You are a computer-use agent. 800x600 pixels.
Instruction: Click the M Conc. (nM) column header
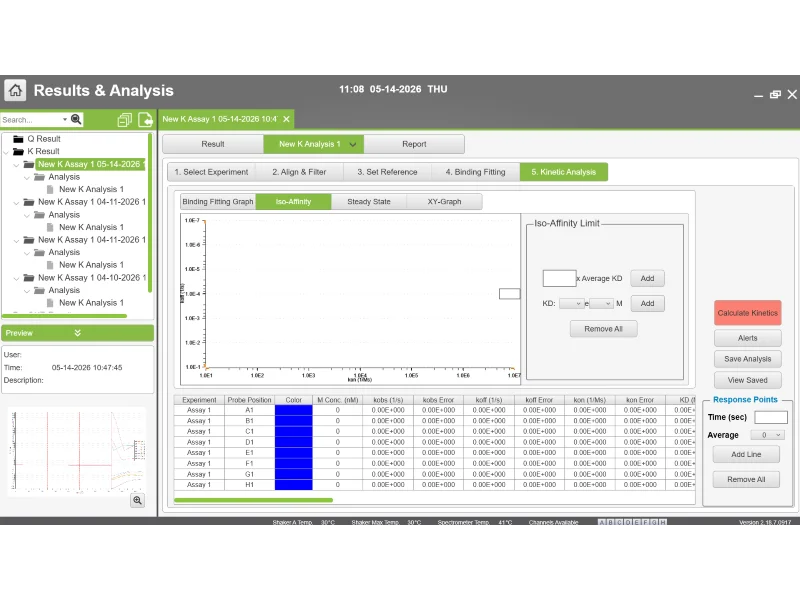pos(337,400)
